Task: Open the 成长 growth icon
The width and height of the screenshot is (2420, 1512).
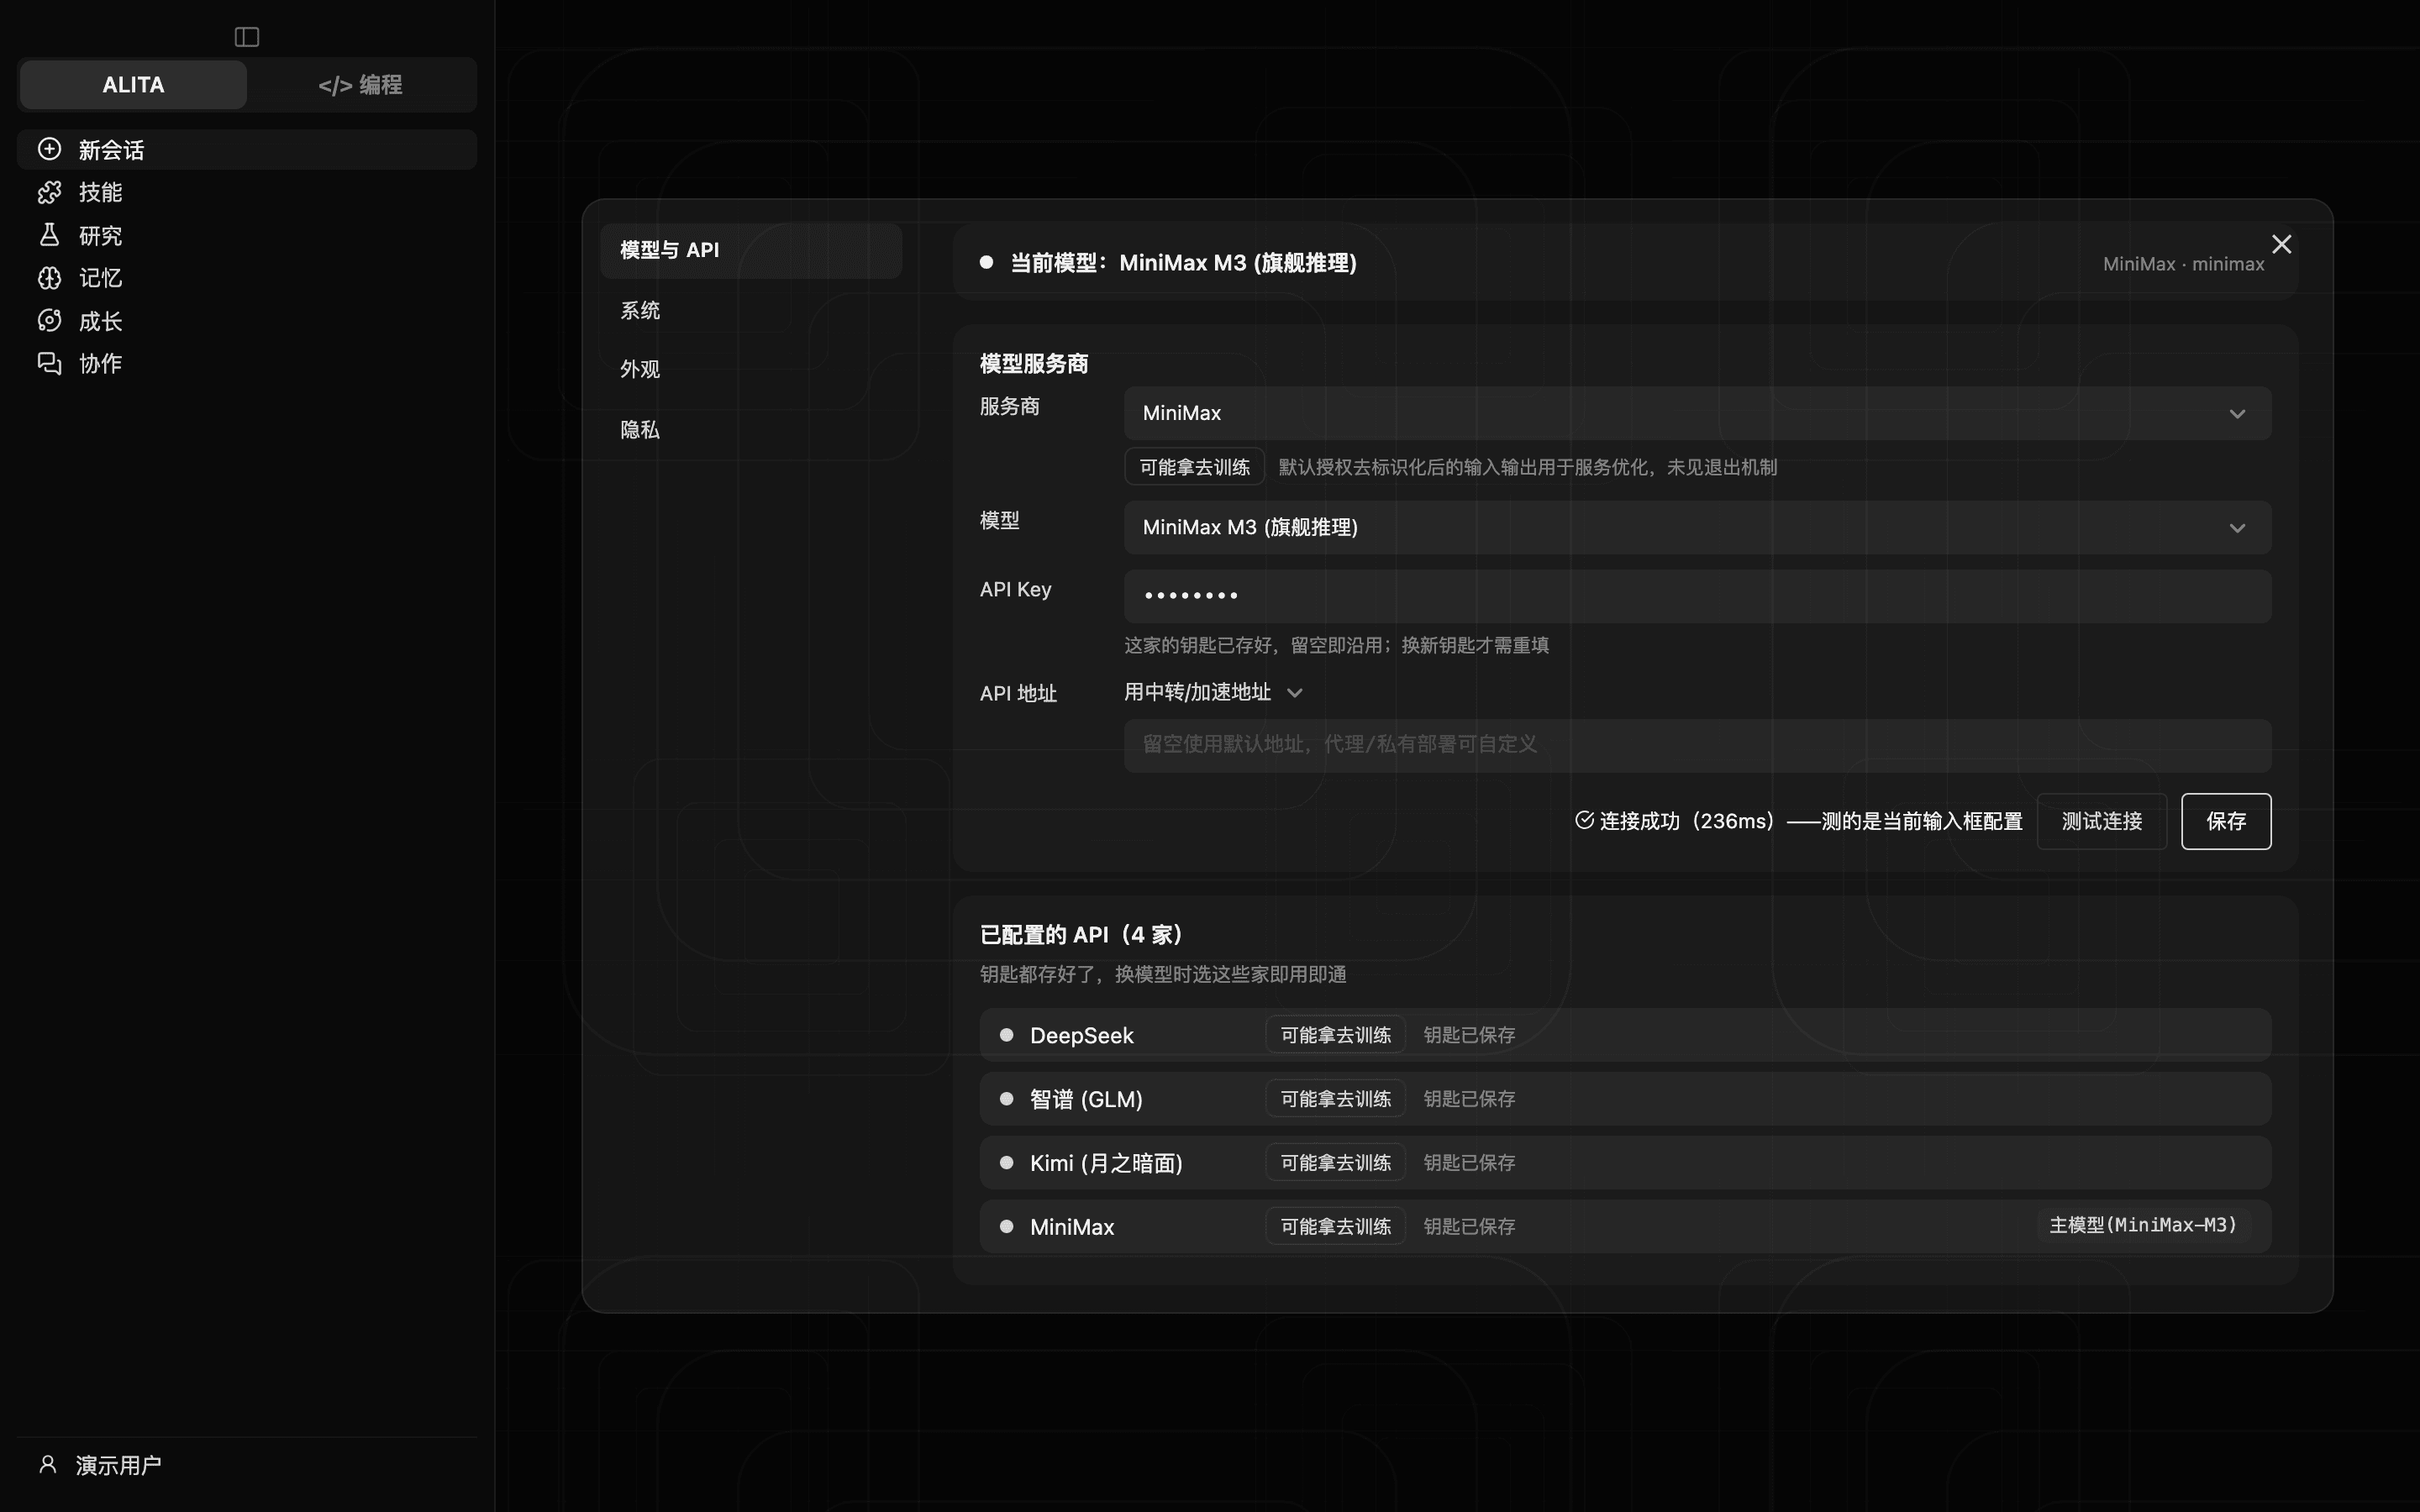Action: [x=49, y=320]
